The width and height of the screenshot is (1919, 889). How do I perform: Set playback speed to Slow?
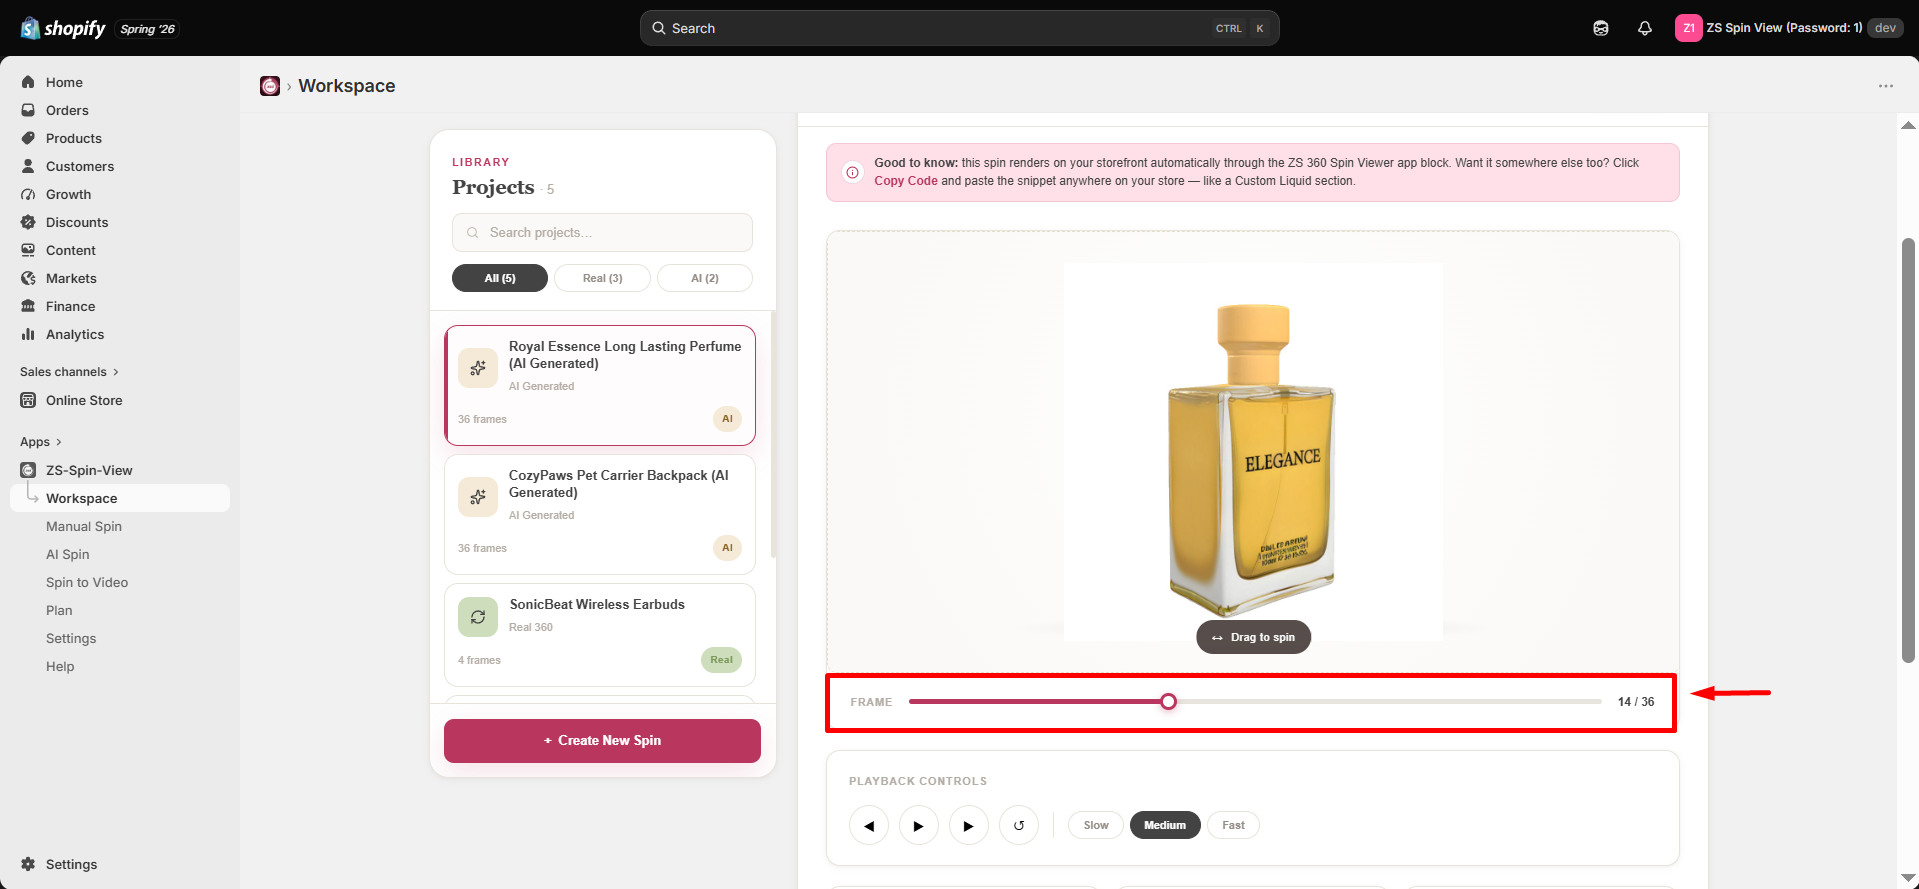(1096, 825)
